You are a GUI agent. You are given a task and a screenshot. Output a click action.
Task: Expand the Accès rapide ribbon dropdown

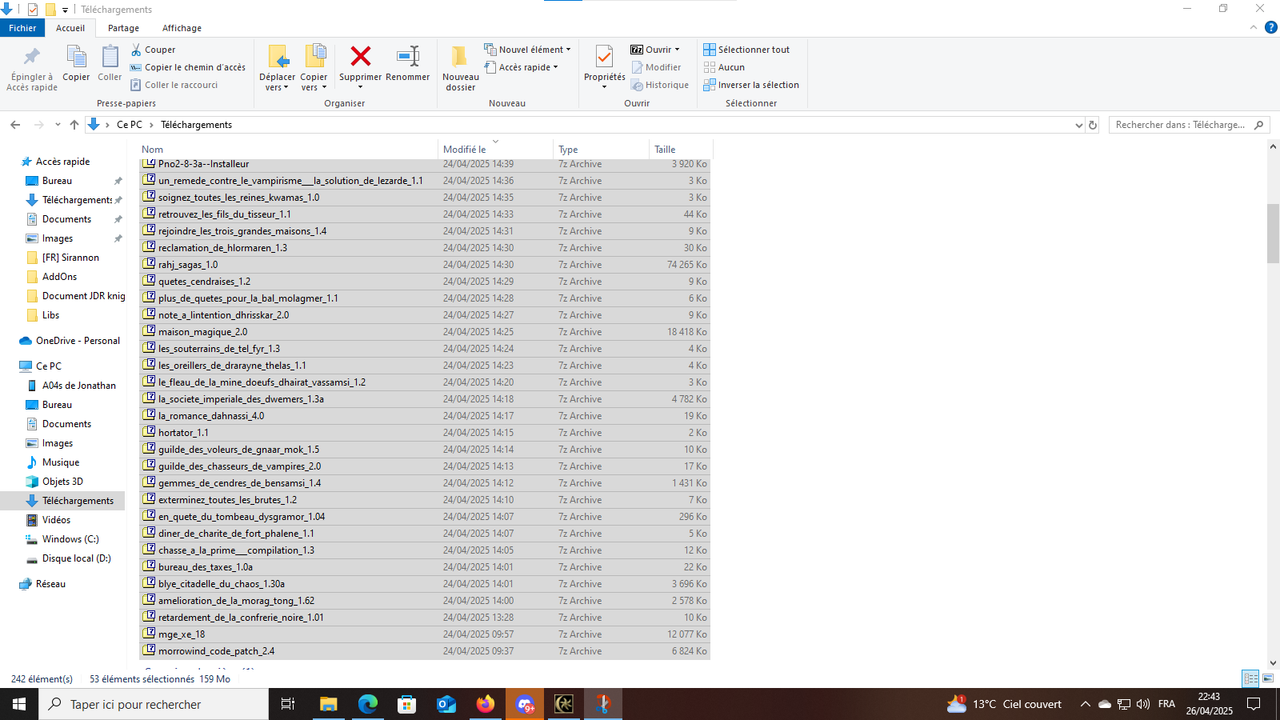(555, 67)
